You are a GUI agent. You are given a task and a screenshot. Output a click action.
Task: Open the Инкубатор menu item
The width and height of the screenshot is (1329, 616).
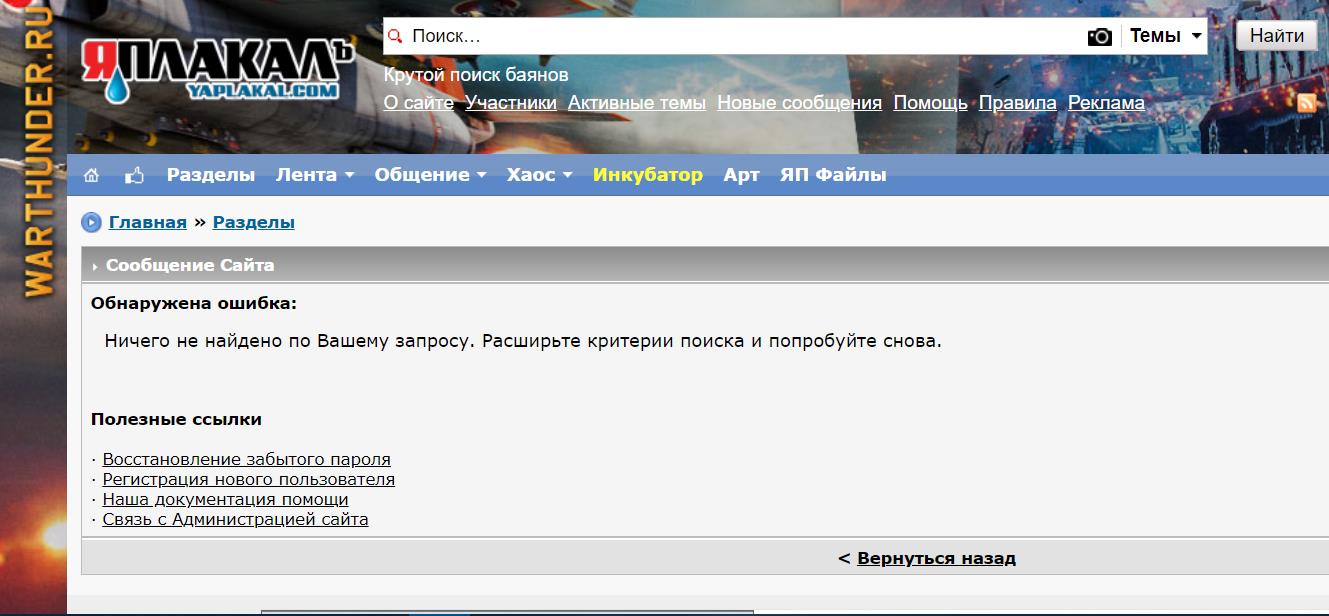point(648,175)
